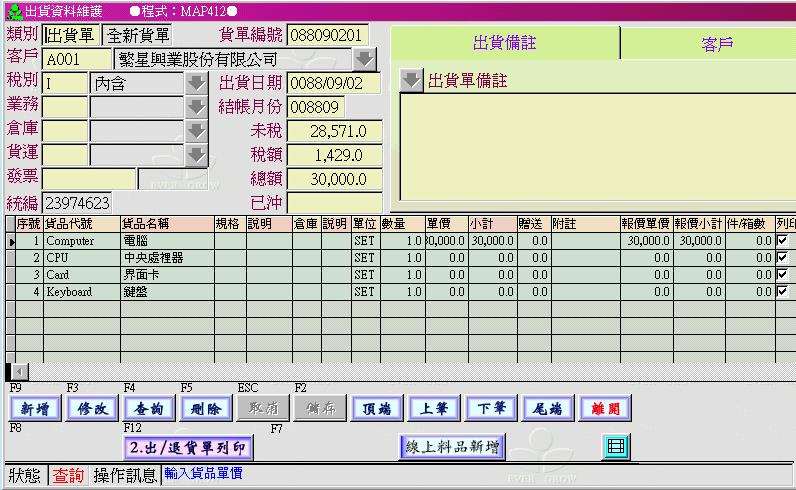Select the 出貨備註 tab
The image size is (796, 490).
(x=503, y=44)
